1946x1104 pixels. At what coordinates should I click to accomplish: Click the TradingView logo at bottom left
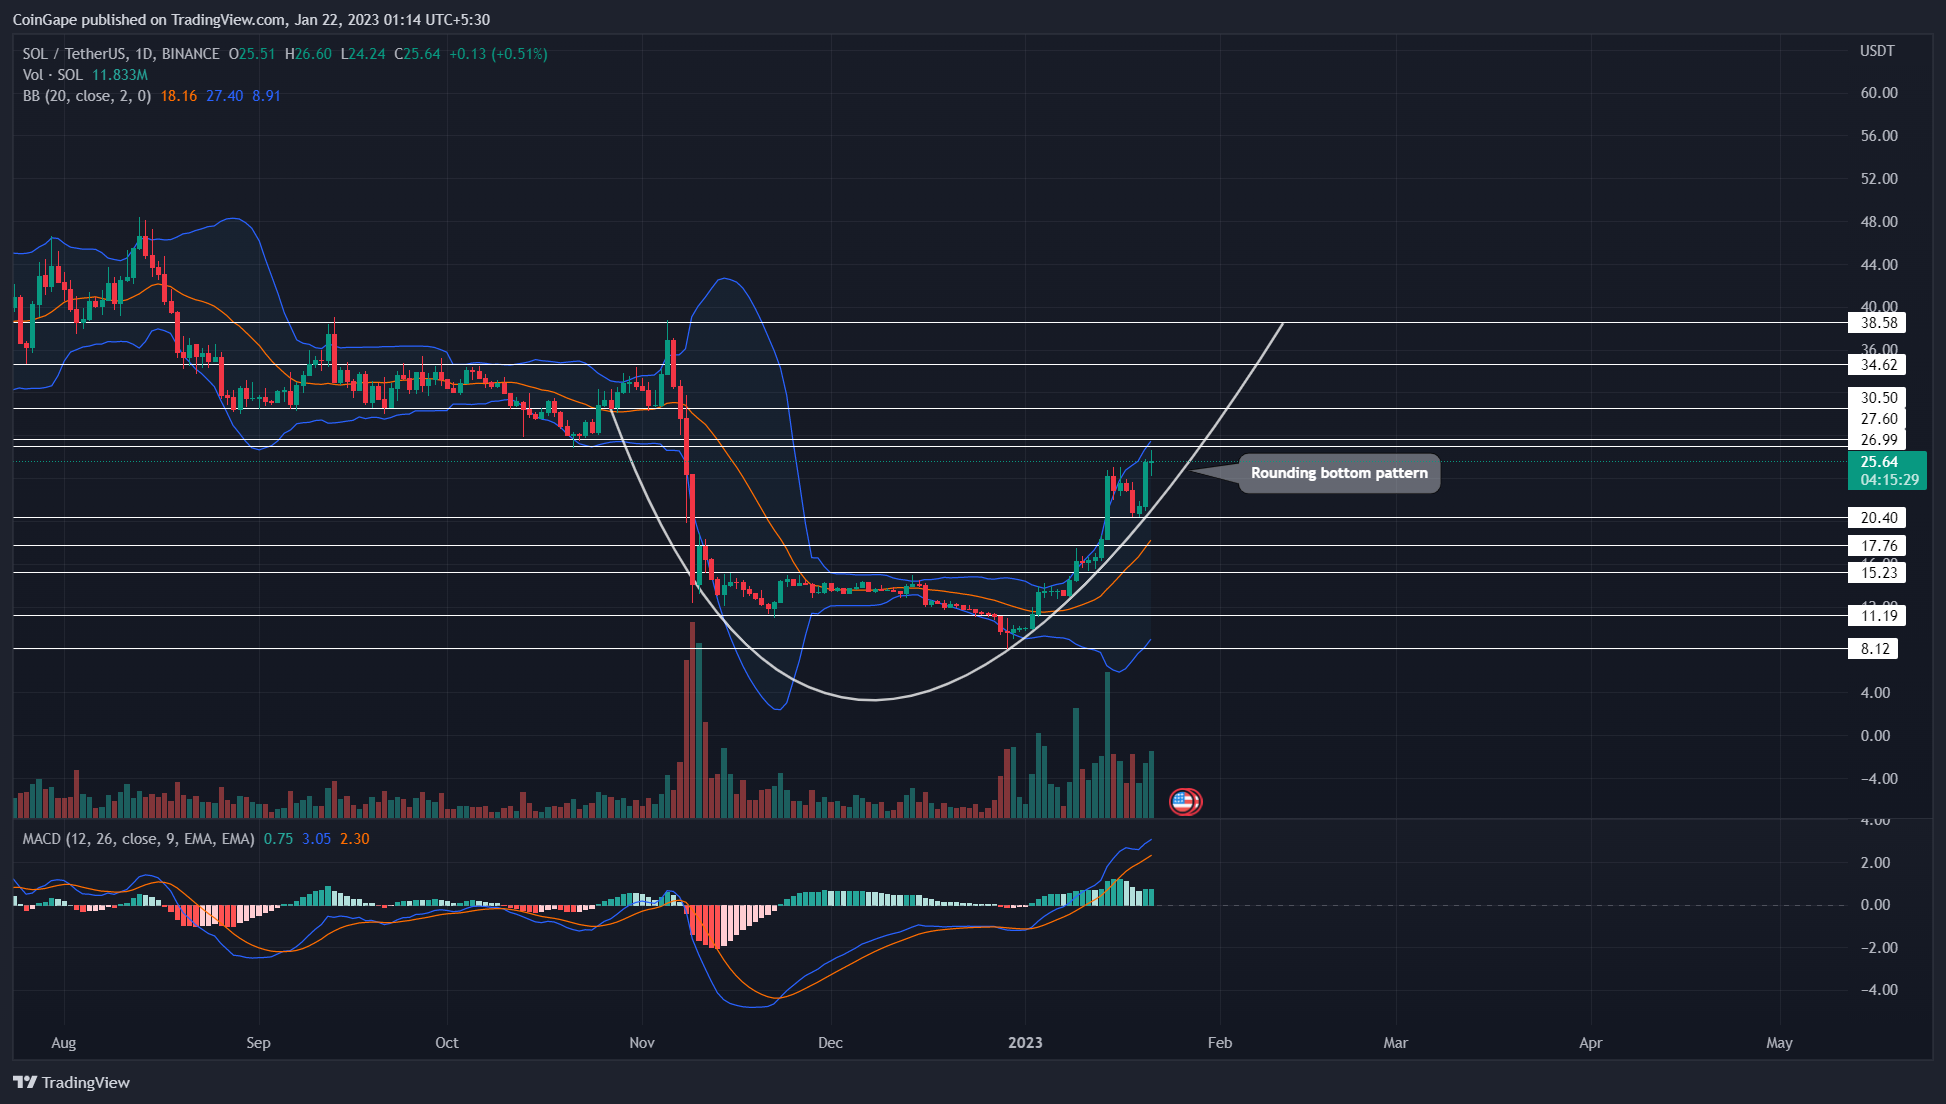[x=71, y=1082]
